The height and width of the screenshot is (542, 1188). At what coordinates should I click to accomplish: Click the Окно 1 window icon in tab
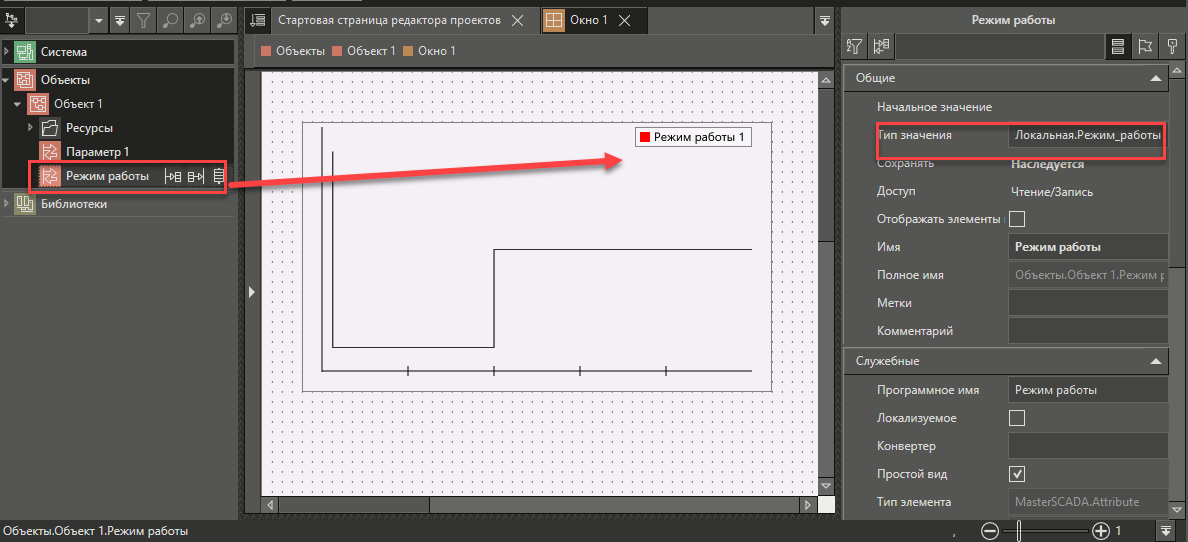[553, 20]
